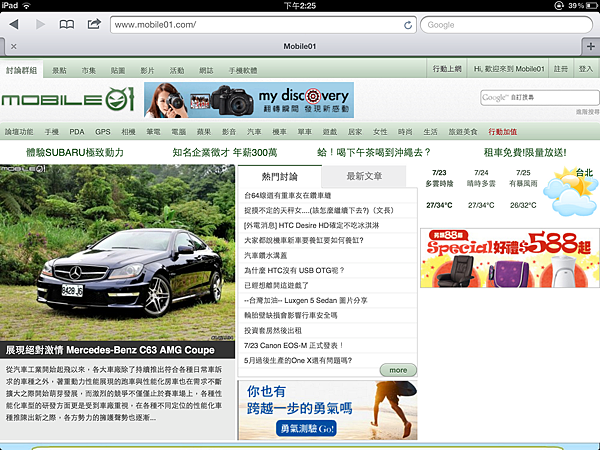
Task: Open the 電腦 category
Action: [x=179, y=132]
